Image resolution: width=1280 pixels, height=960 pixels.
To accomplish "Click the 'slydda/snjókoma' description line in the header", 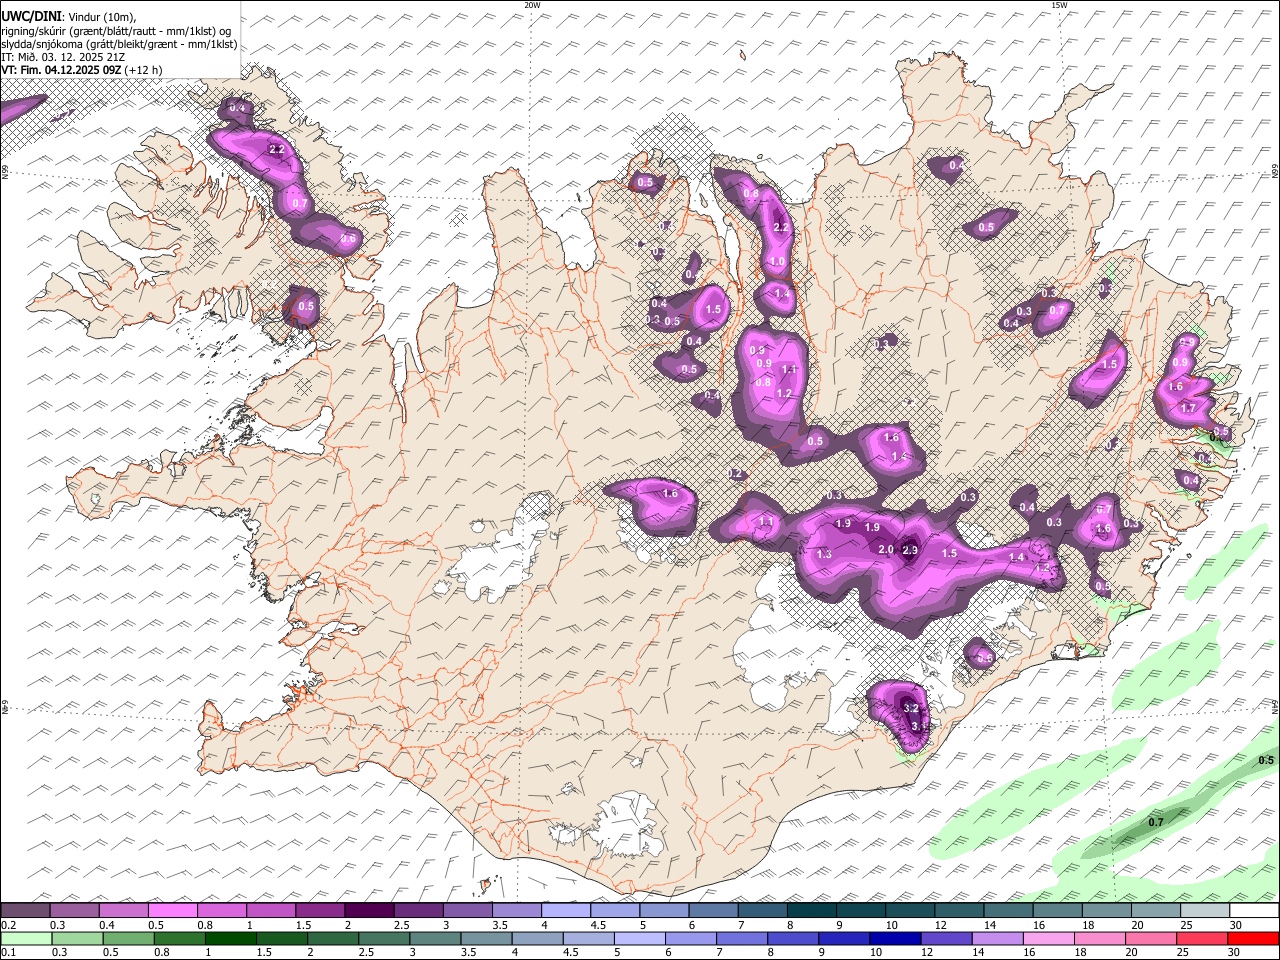I will tap(119, 44).
